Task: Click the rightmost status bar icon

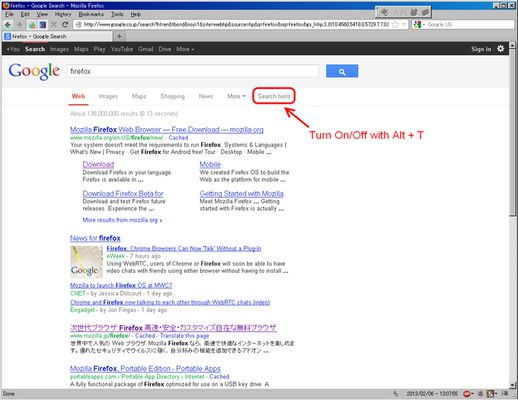Action: point(505,394)
